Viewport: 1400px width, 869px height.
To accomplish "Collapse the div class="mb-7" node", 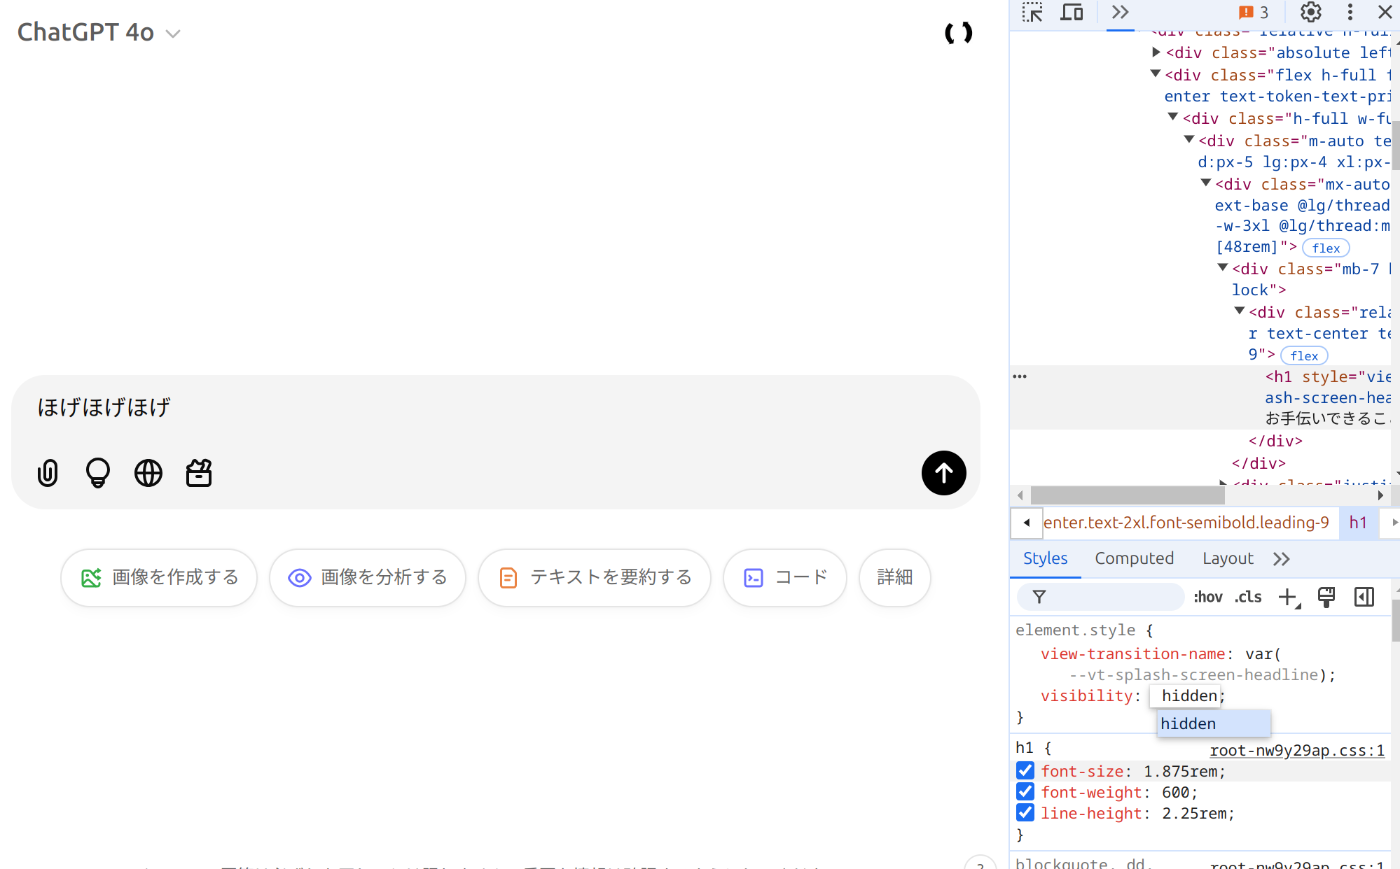I will pyautogui.click(x=1222, y=267).
